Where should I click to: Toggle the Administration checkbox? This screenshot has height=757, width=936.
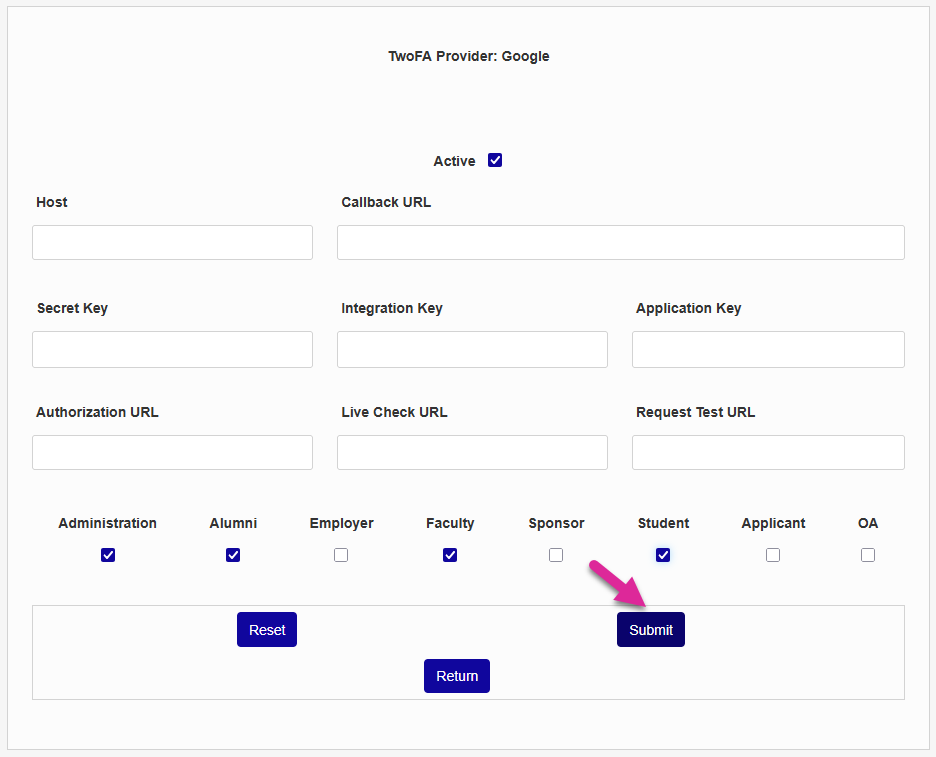click(x=108, y=555)
